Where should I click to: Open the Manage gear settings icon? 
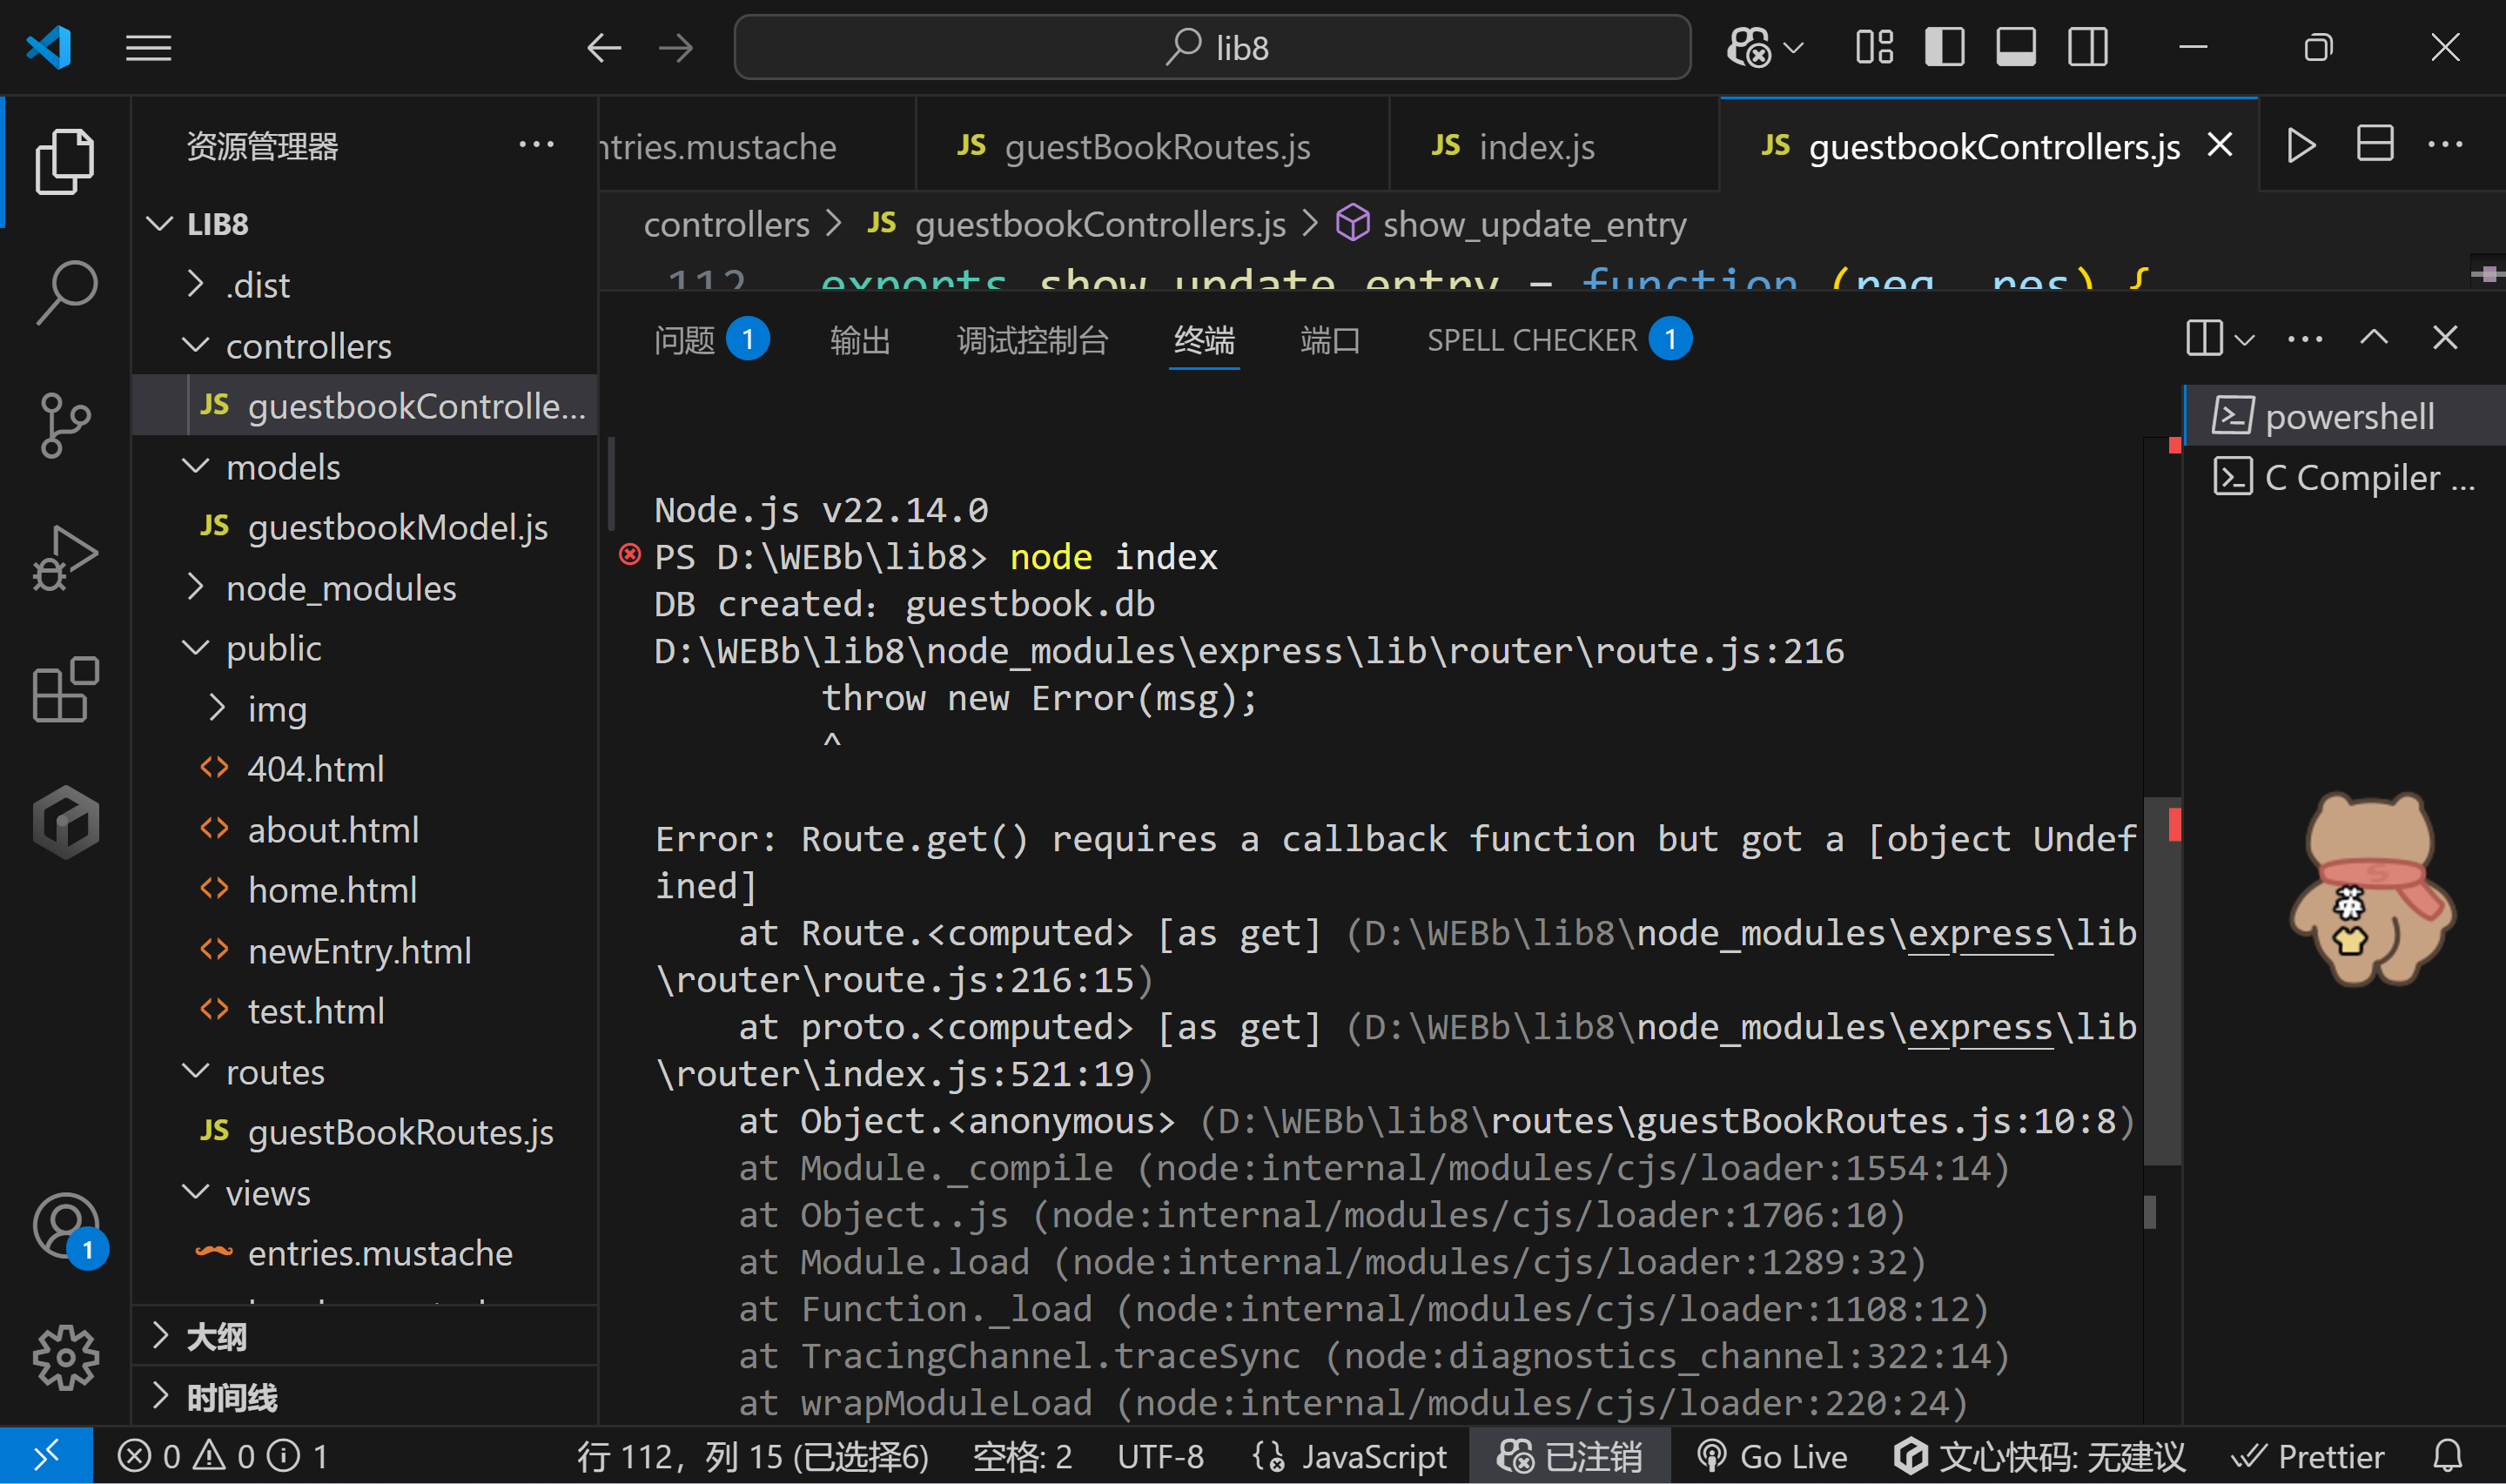(x=66, y=1357)
